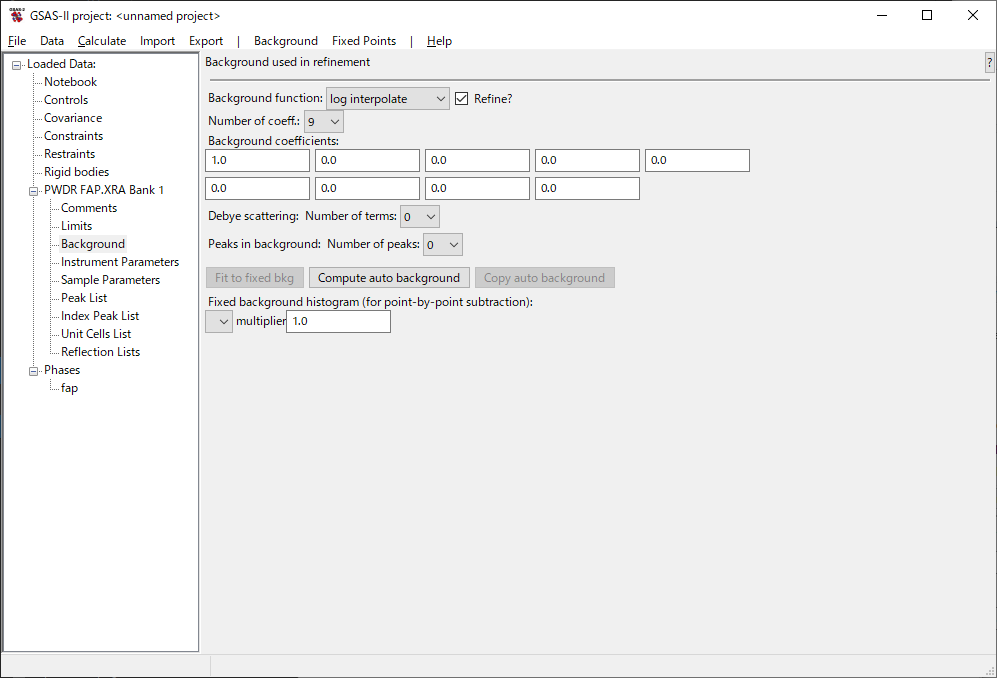
Task: Select Peak List in data tree
Action: coord(84,298)
